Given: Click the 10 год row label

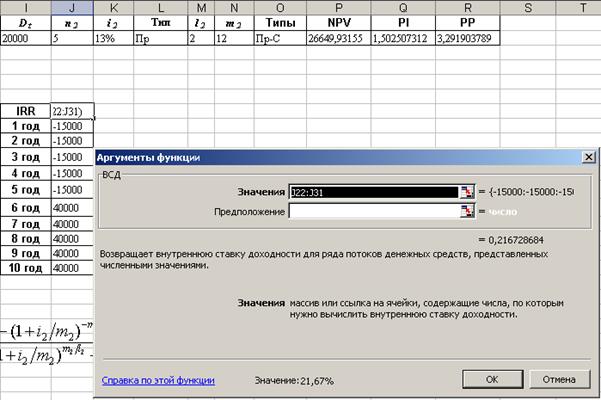Looking at the screenshot, I should click(24, 268).
